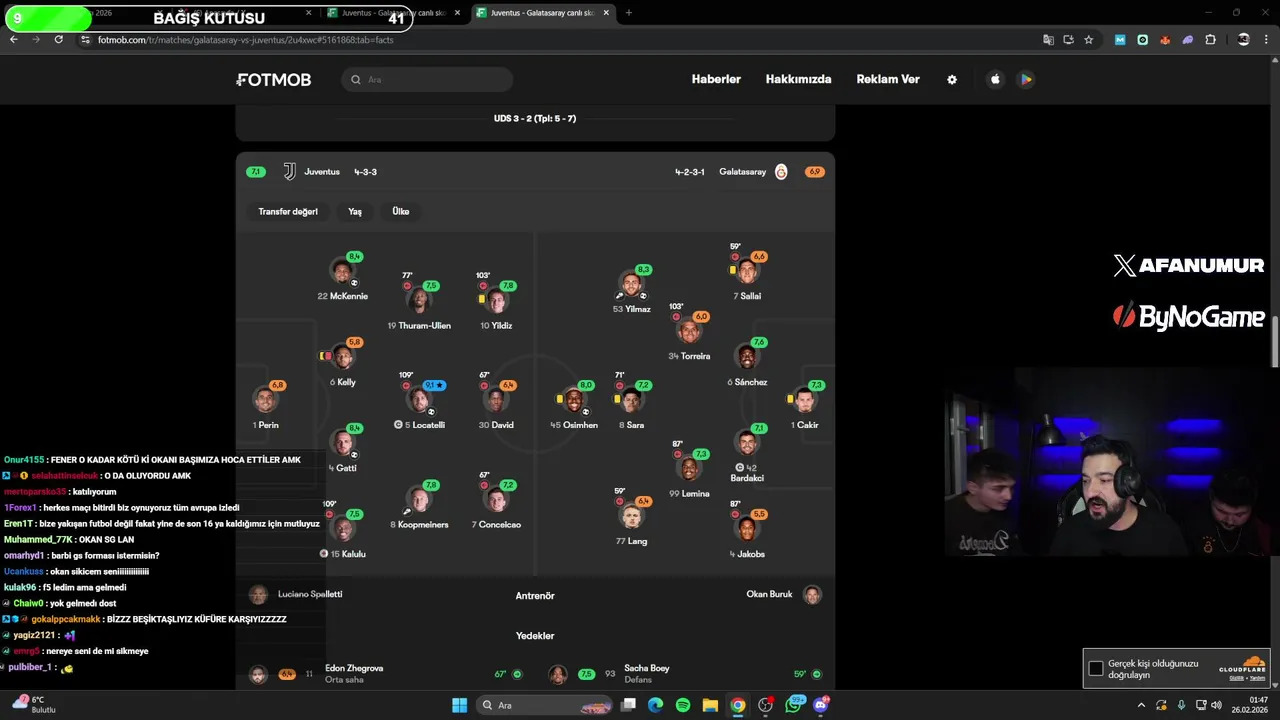Open Task View on the taskbar

(x=628, y=705)
